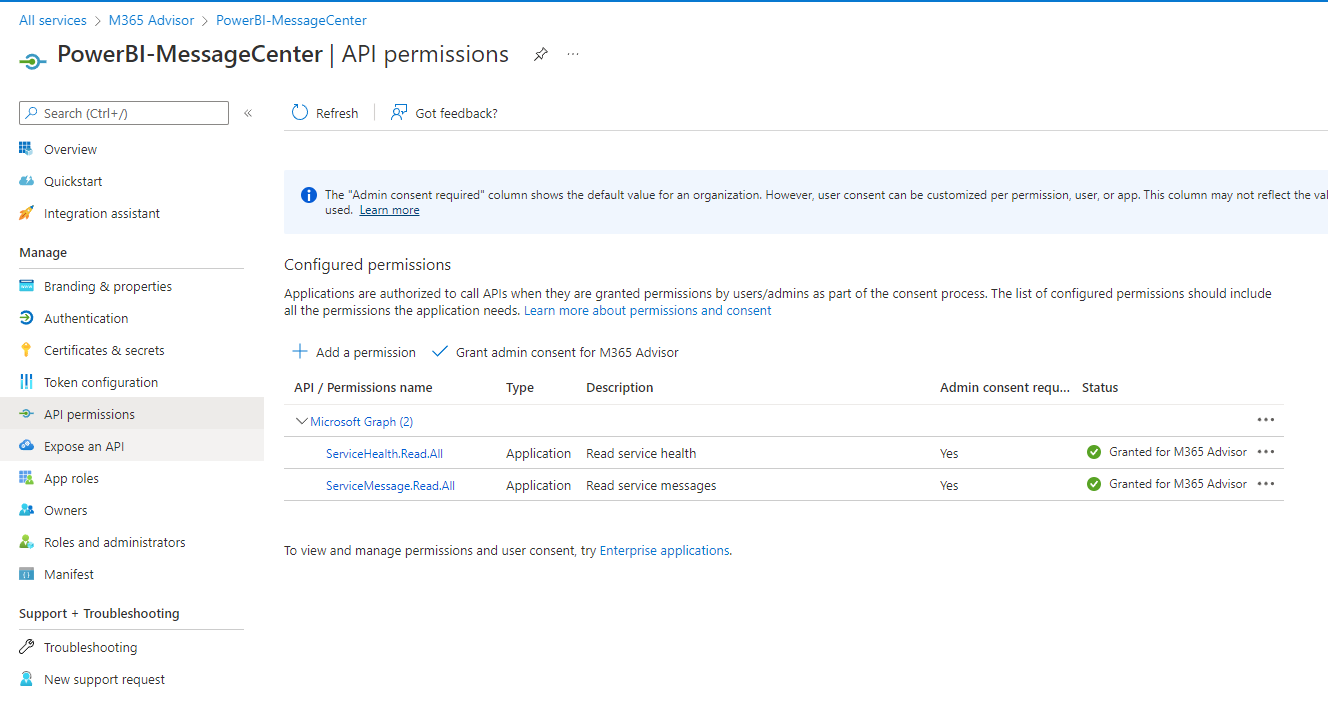Click the Refresh circular arrow icon

tap(300, 113)
